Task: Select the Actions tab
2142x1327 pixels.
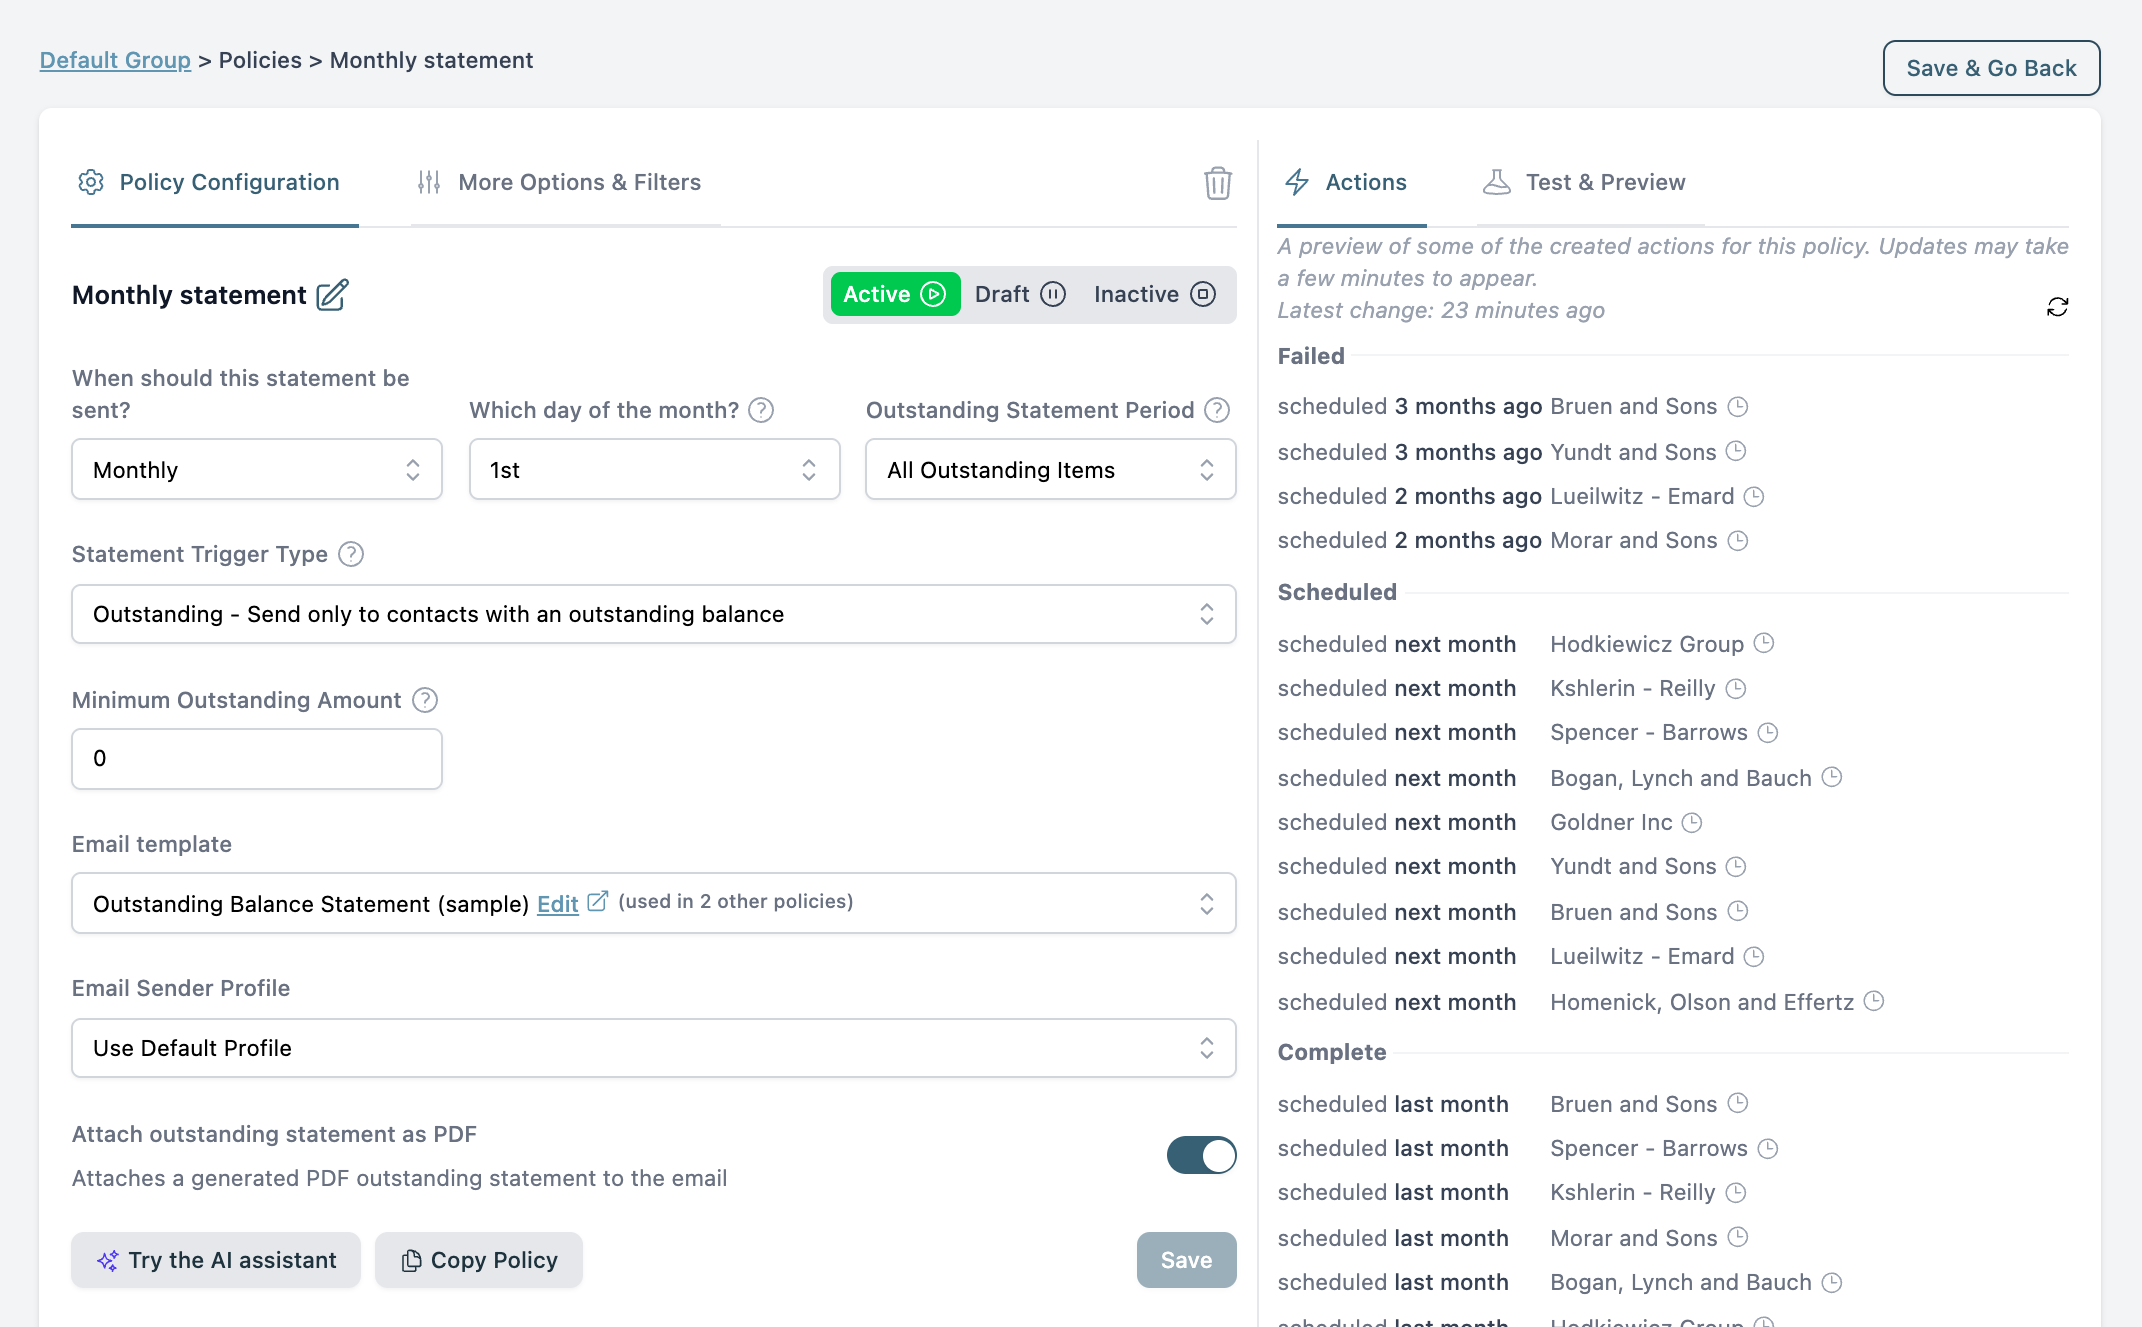Action: coord(1352,183)
